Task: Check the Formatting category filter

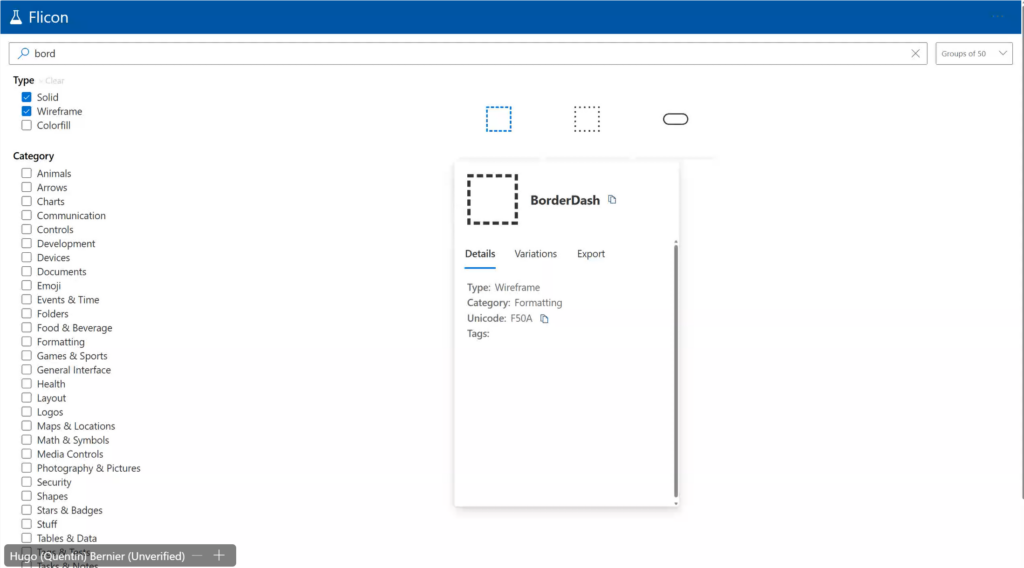Action: 27,342
